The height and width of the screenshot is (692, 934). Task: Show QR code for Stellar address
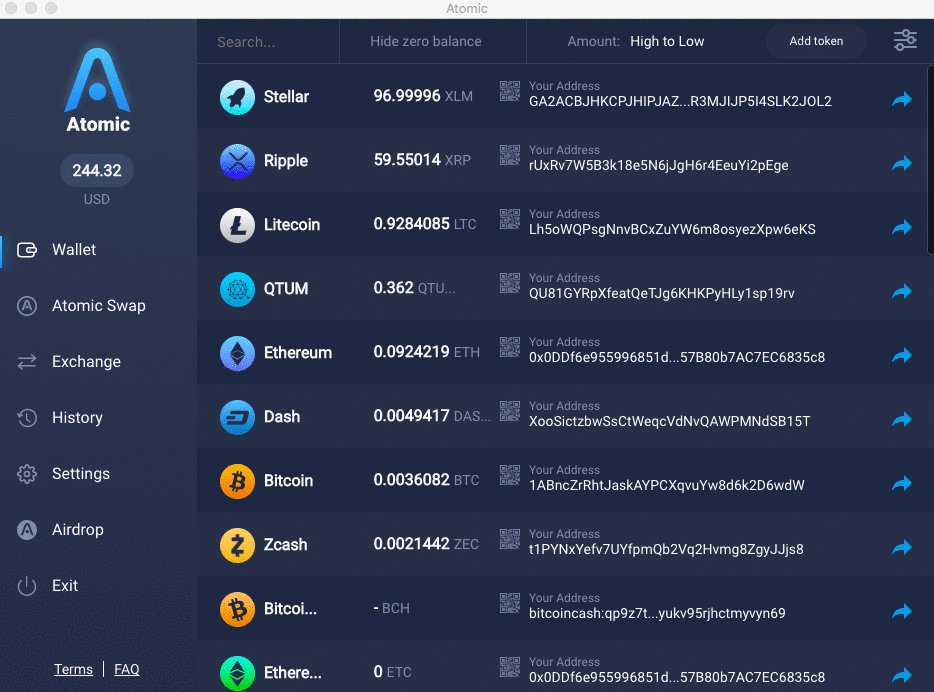tap(509, 91)
